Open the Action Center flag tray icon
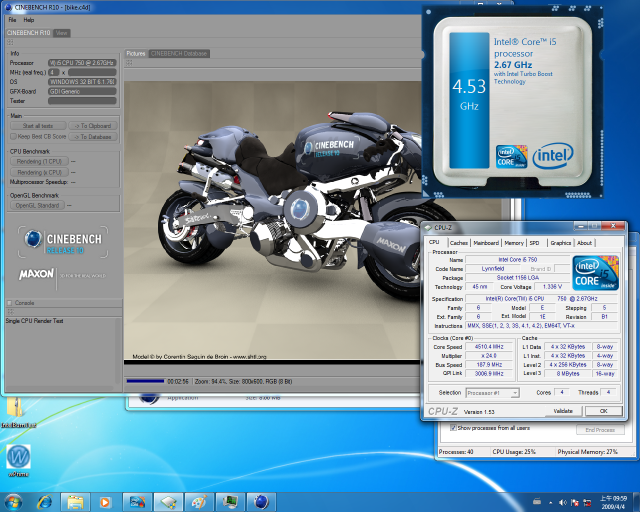Screen dimensions: 640x512 tap(575, 502)
